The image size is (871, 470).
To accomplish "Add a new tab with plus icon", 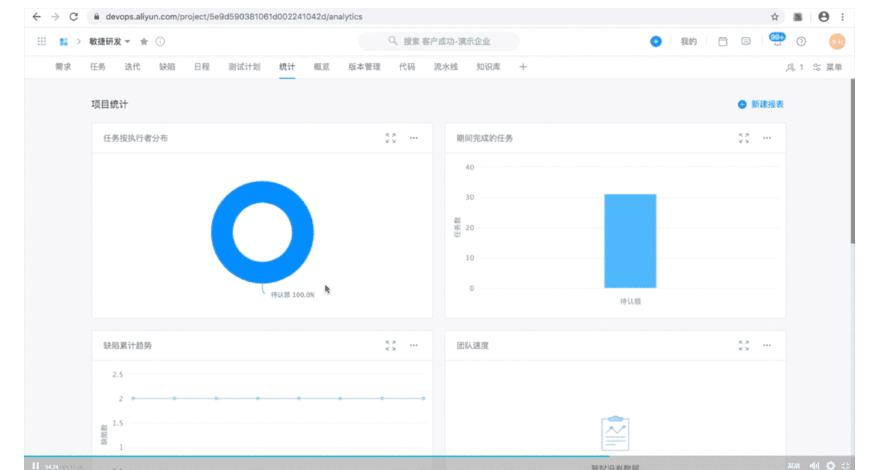I will [x=523, y=67].
